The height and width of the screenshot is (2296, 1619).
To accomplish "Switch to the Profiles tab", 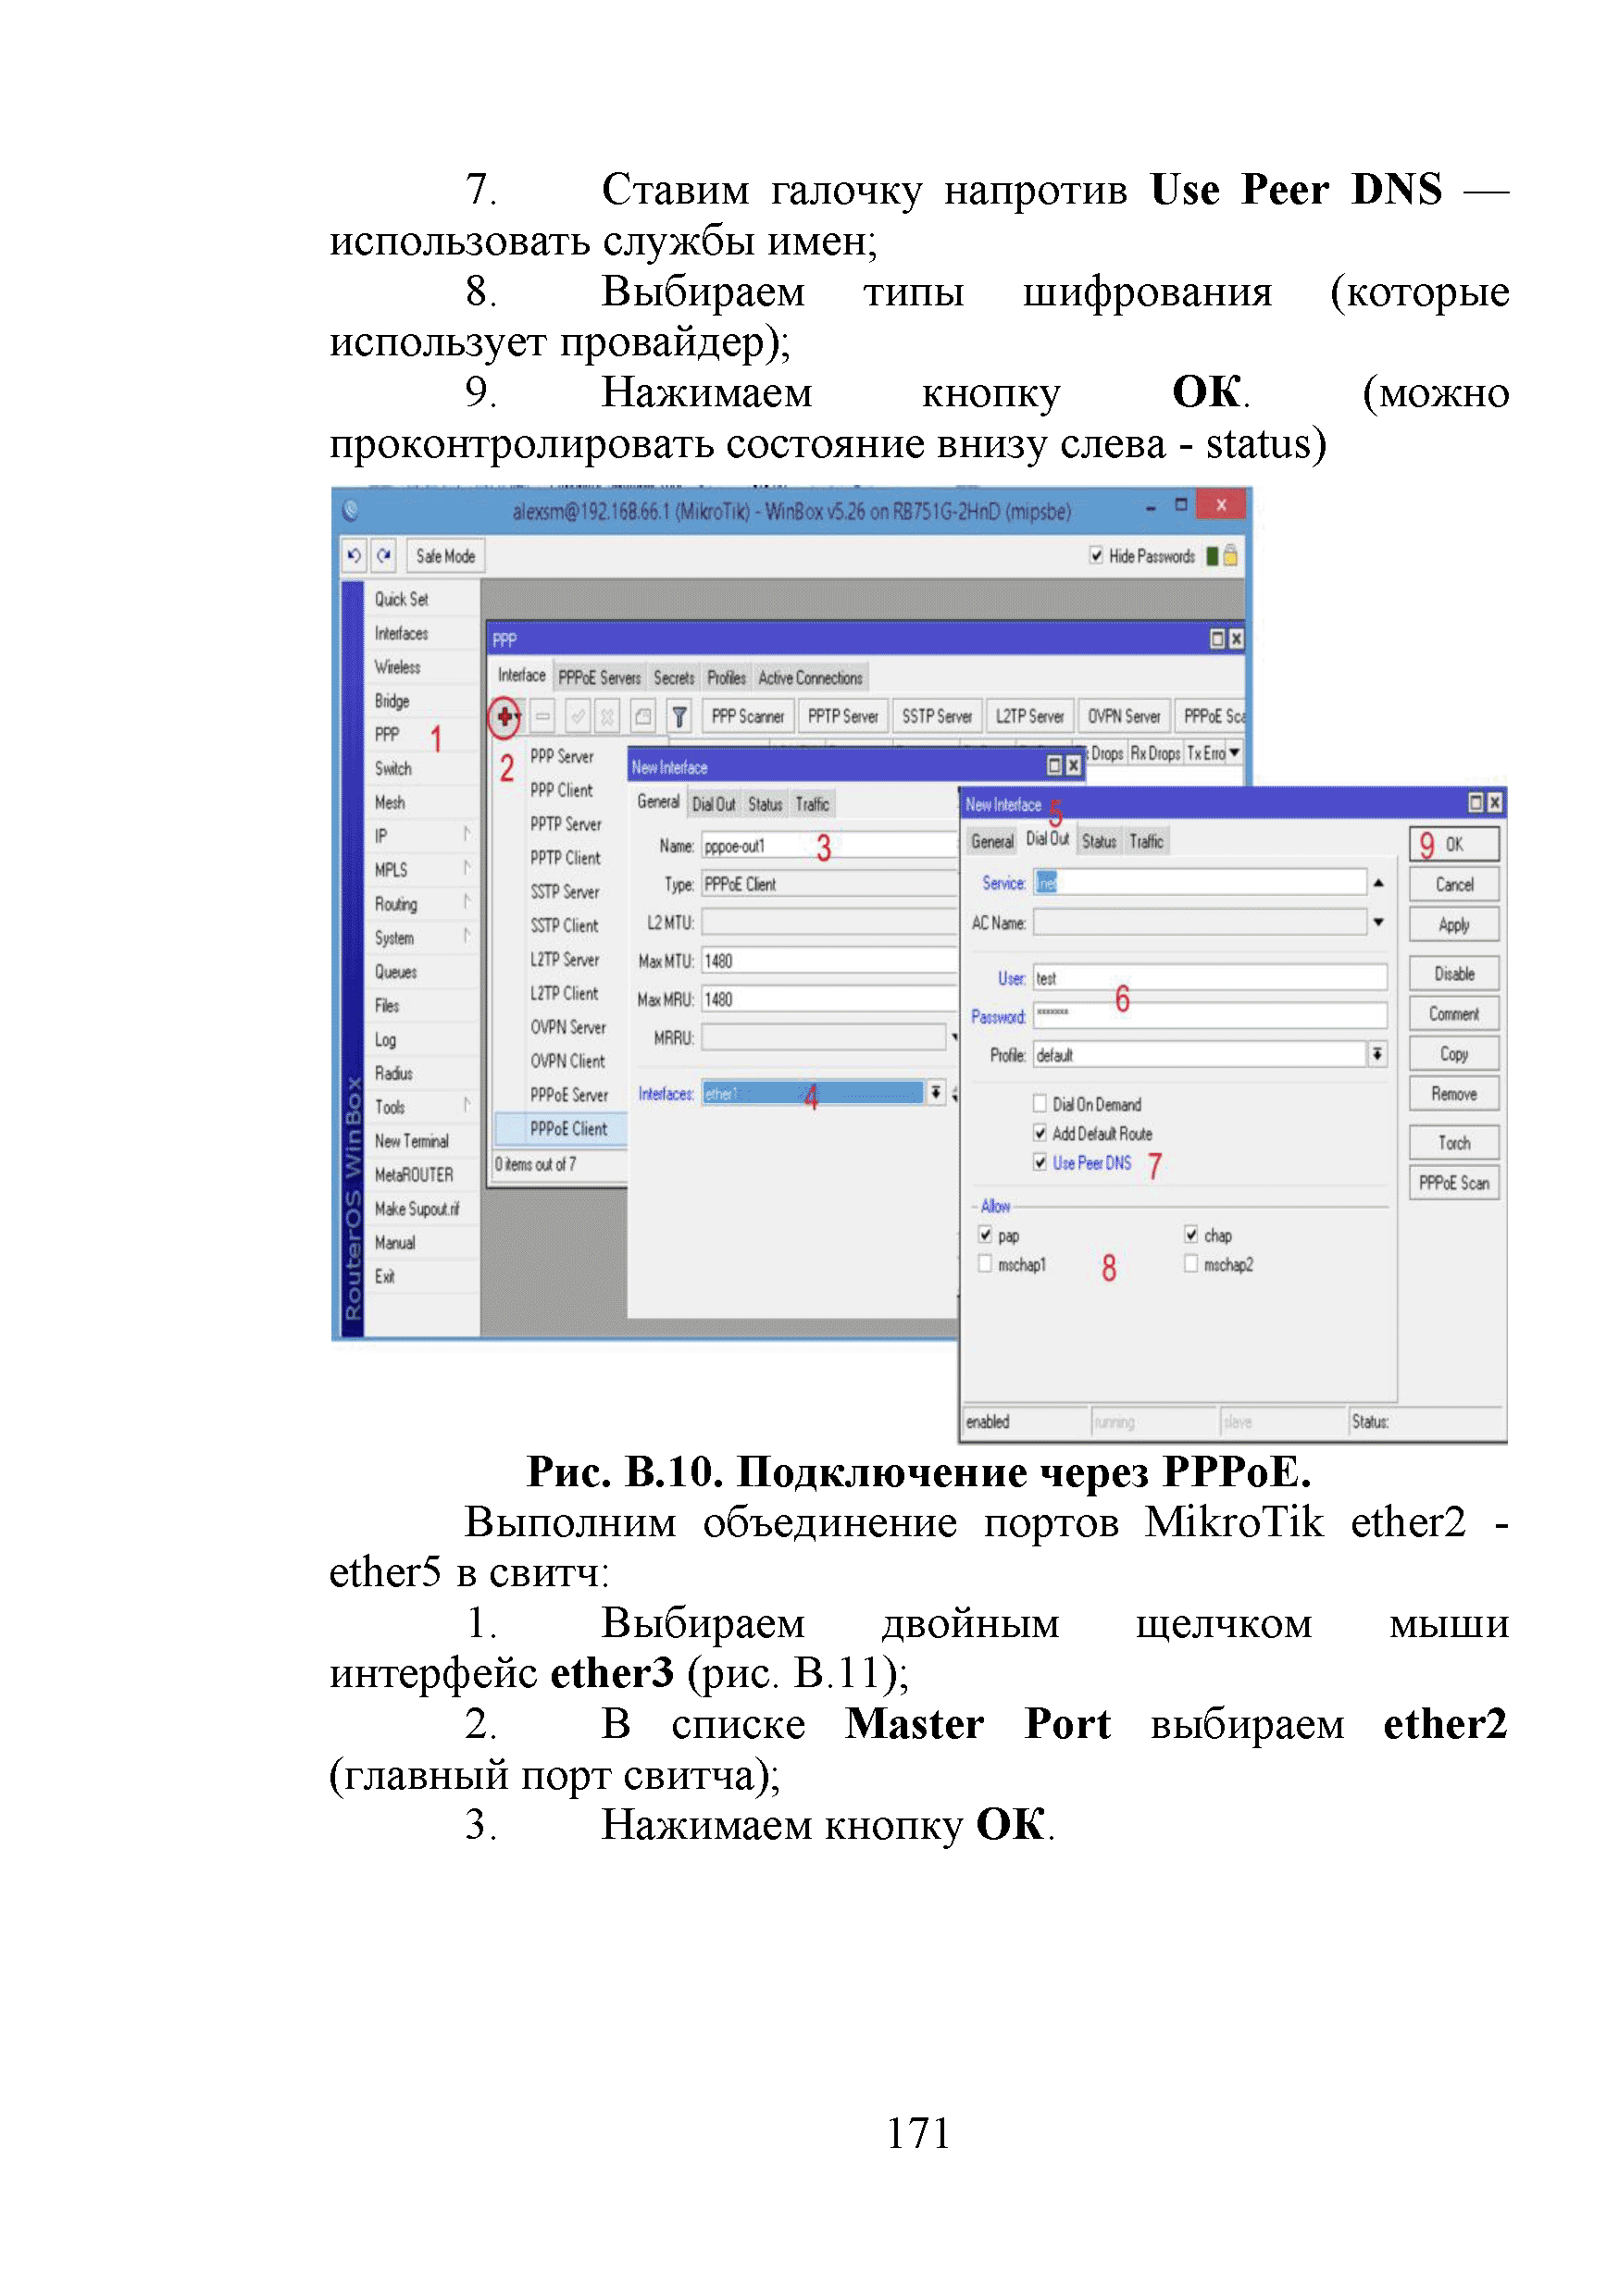I will (727, 678).
